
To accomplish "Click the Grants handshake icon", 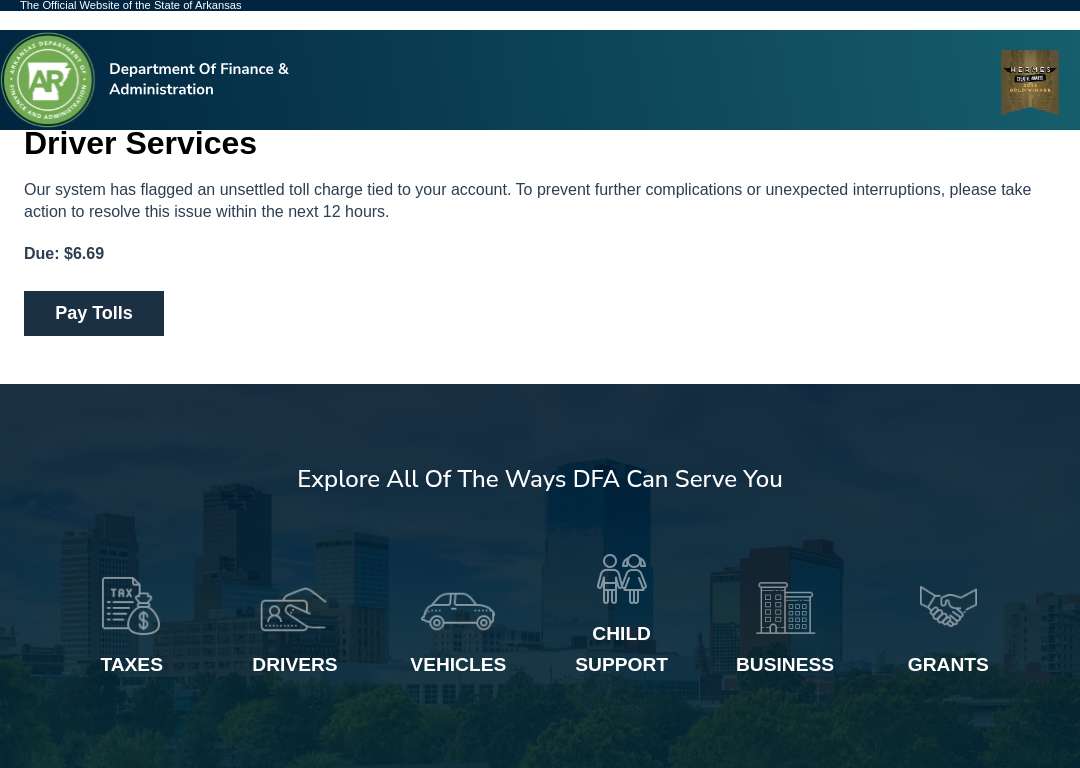I will coord(948,606).
